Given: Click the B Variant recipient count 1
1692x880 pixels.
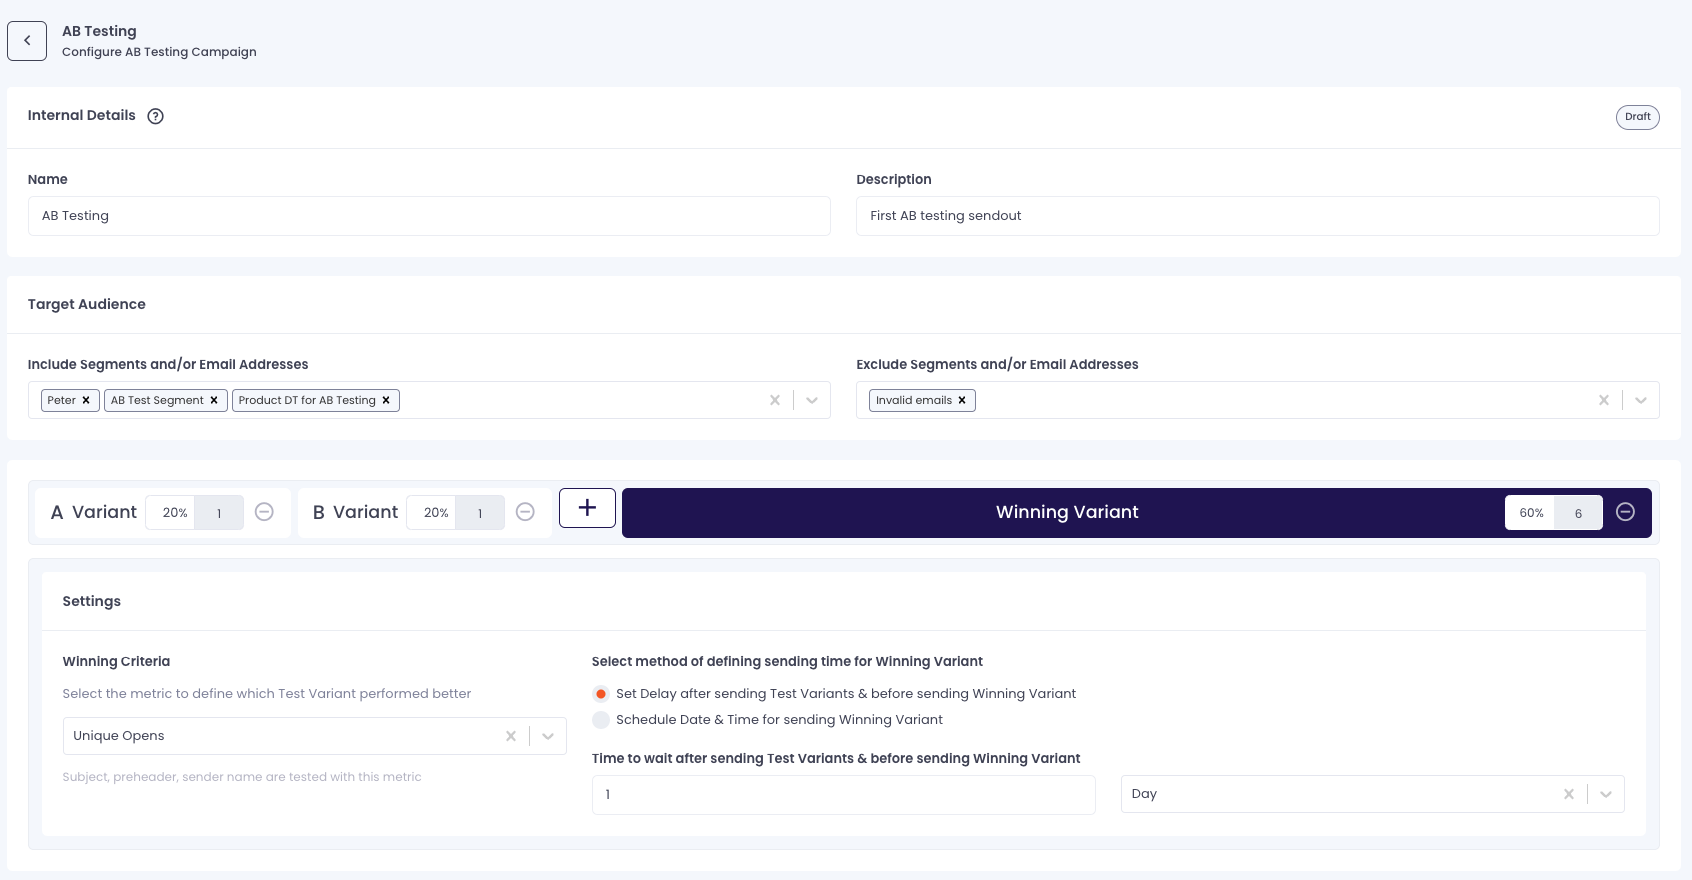Looking at the screenshot, I should tap(480, 513).
